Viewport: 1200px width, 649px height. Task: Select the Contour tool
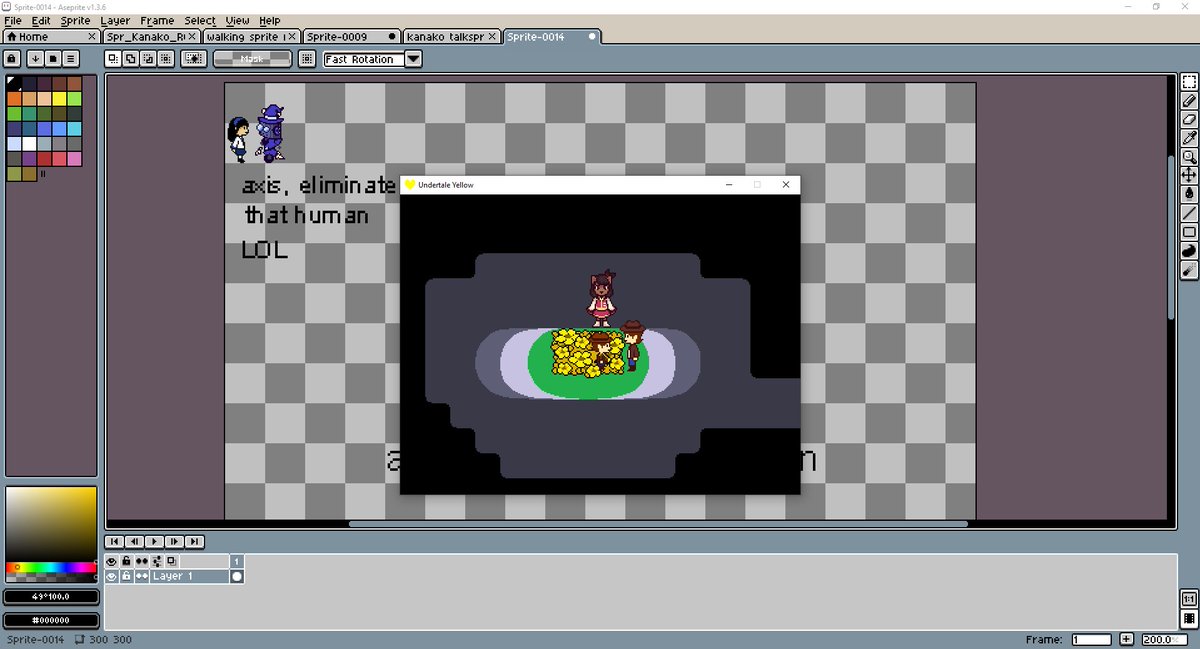(x=1189, y=249)
